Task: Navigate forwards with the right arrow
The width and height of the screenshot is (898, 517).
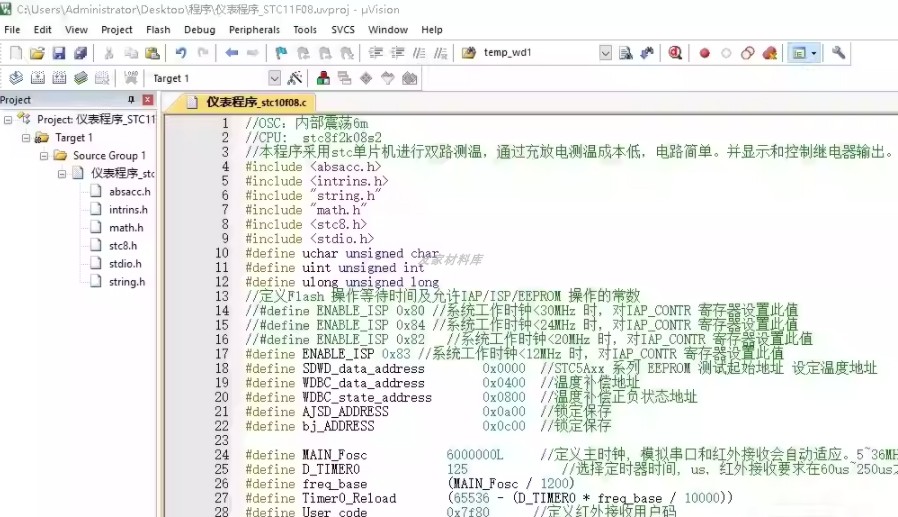Action: [253, 53]
